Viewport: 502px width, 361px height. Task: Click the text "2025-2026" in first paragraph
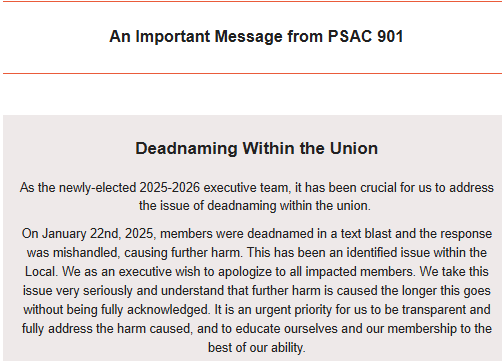pyautogui.click(x=170, y=188)
